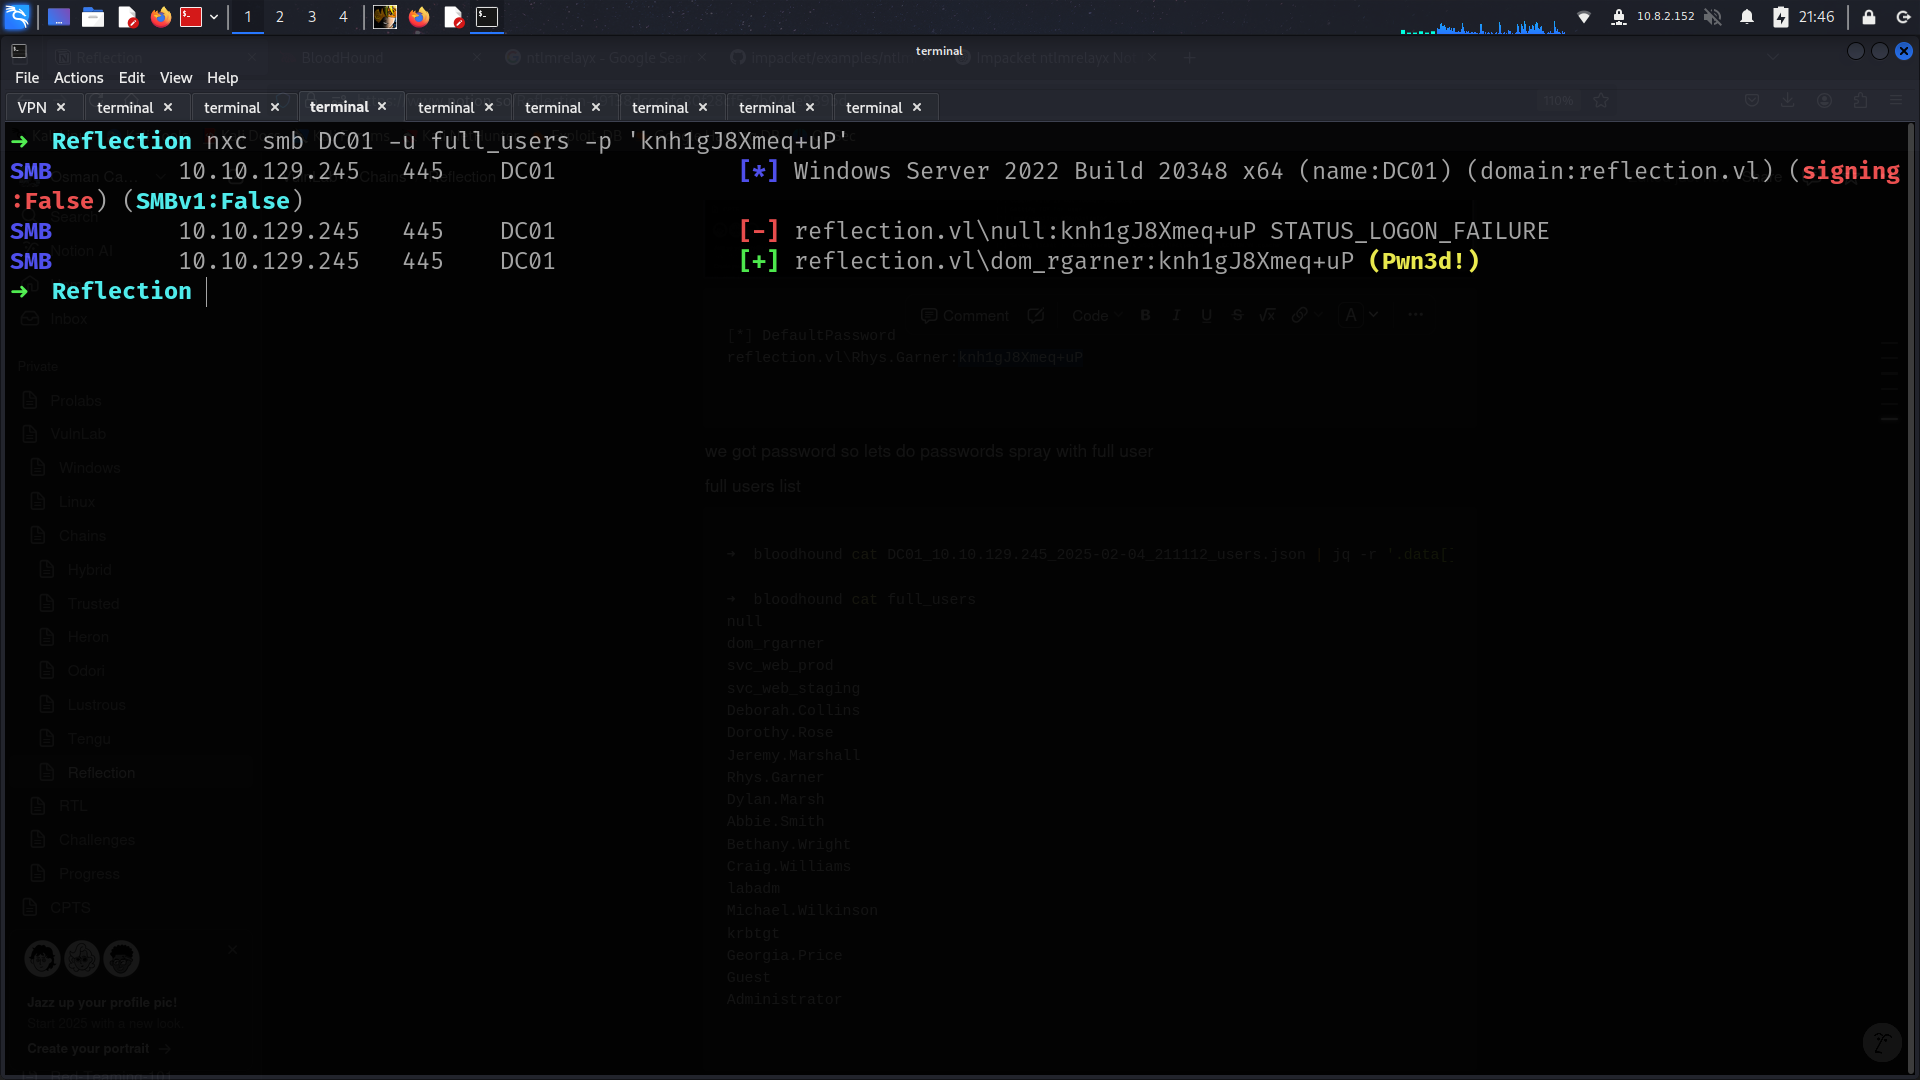
Task: Click the nxc smb command line text
Action: pyautogui.click(x=527, y=141)
